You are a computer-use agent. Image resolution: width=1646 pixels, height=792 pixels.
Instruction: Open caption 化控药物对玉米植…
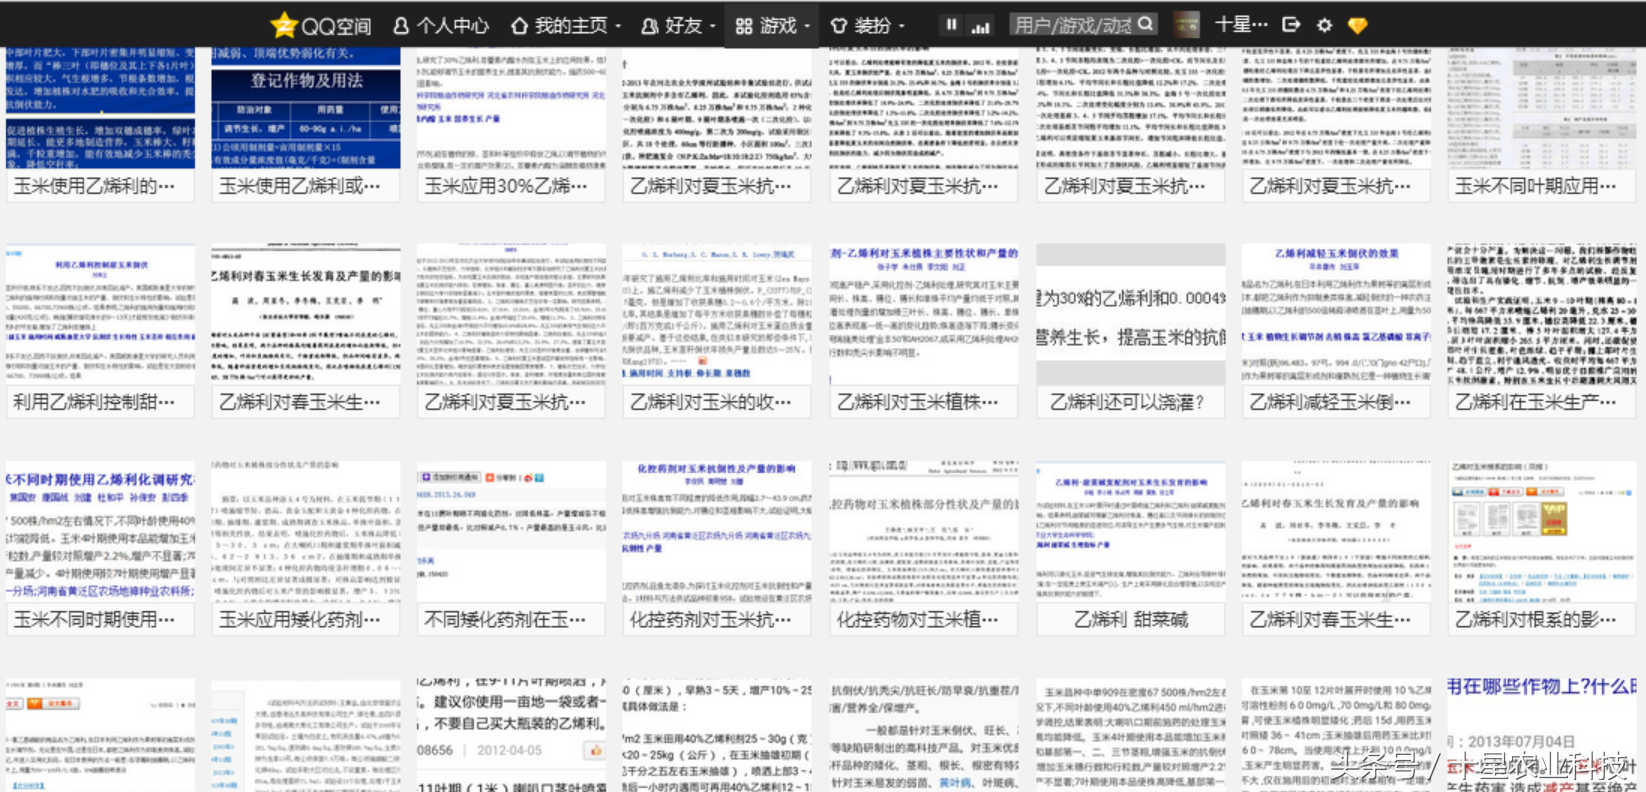[x=917, y=620]
